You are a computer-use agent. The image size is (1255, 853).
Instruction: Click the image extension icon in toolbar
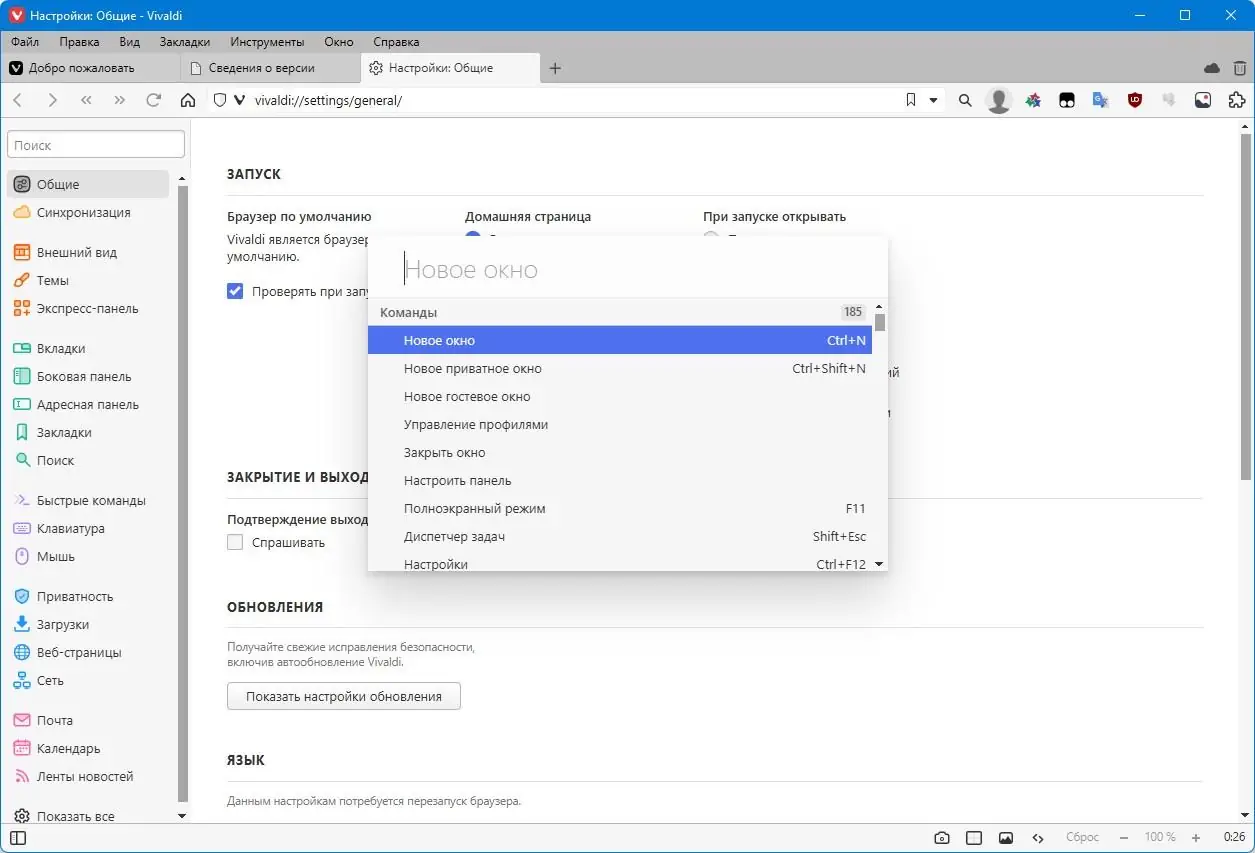click(x=1203, y=100)
